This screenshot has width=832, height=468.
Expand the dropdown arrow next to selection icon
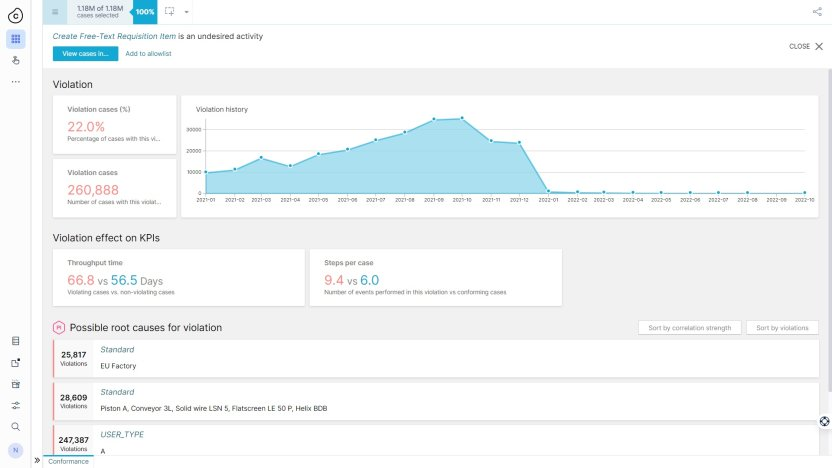[x=186, y=12]
